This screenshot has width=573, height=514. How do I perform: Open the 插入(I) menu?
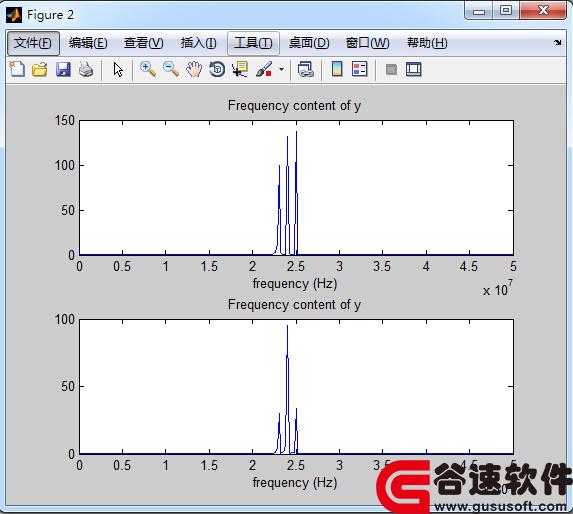pos(198,43)
